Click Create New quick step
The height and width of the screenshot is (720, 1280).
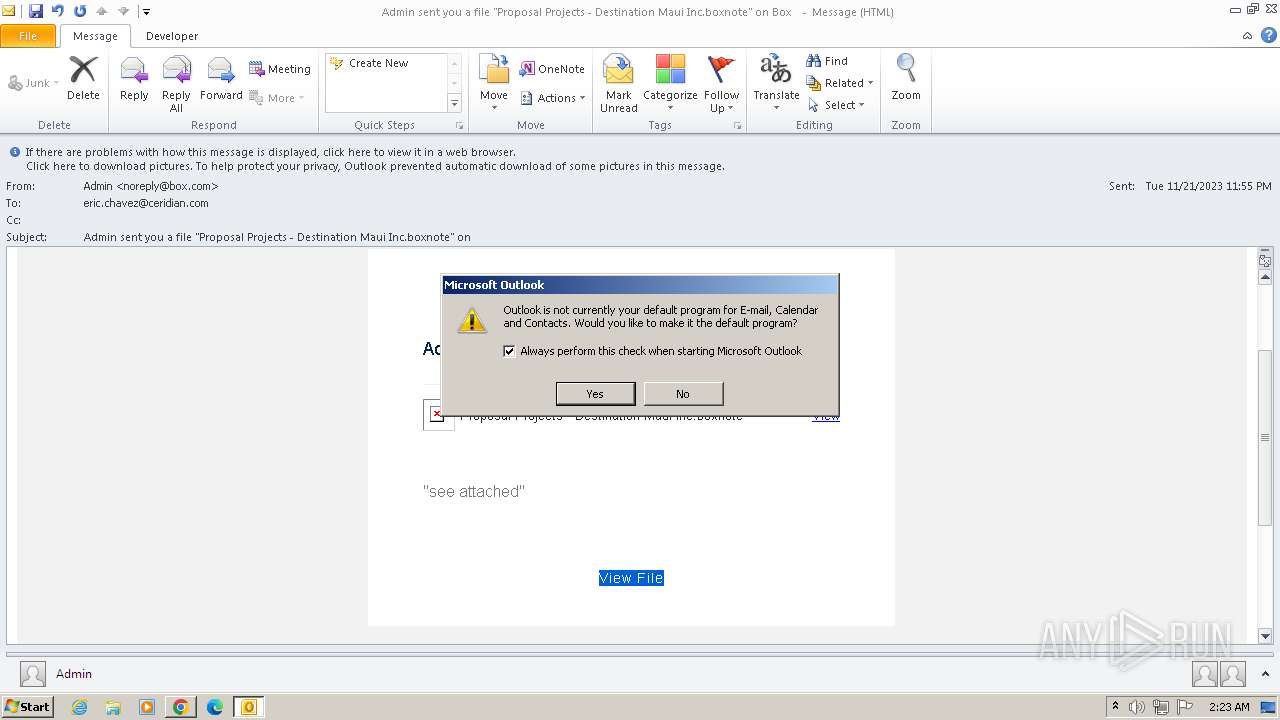[379, 63]
